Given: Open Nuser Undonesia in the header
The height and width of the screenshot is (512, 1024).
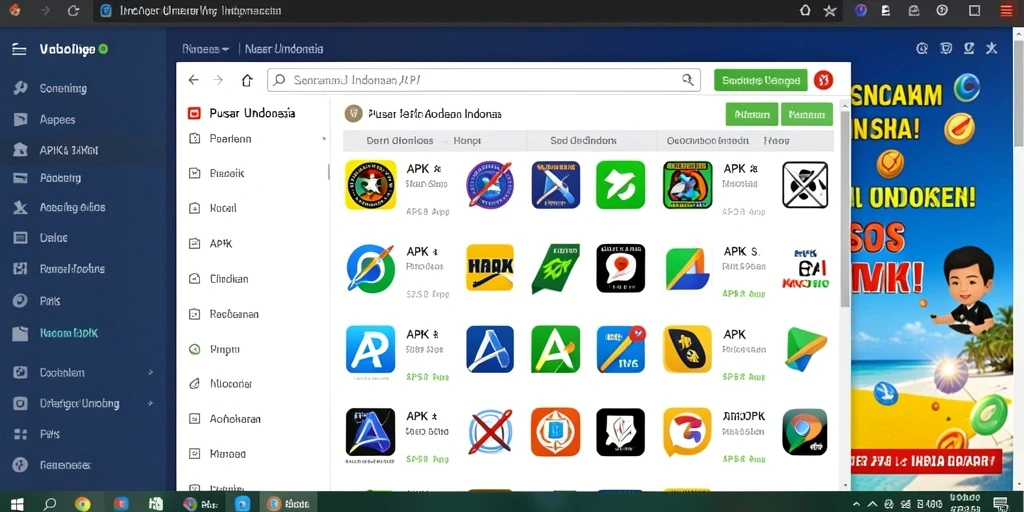Looking at the screenshot, I should tap(283, 49).
